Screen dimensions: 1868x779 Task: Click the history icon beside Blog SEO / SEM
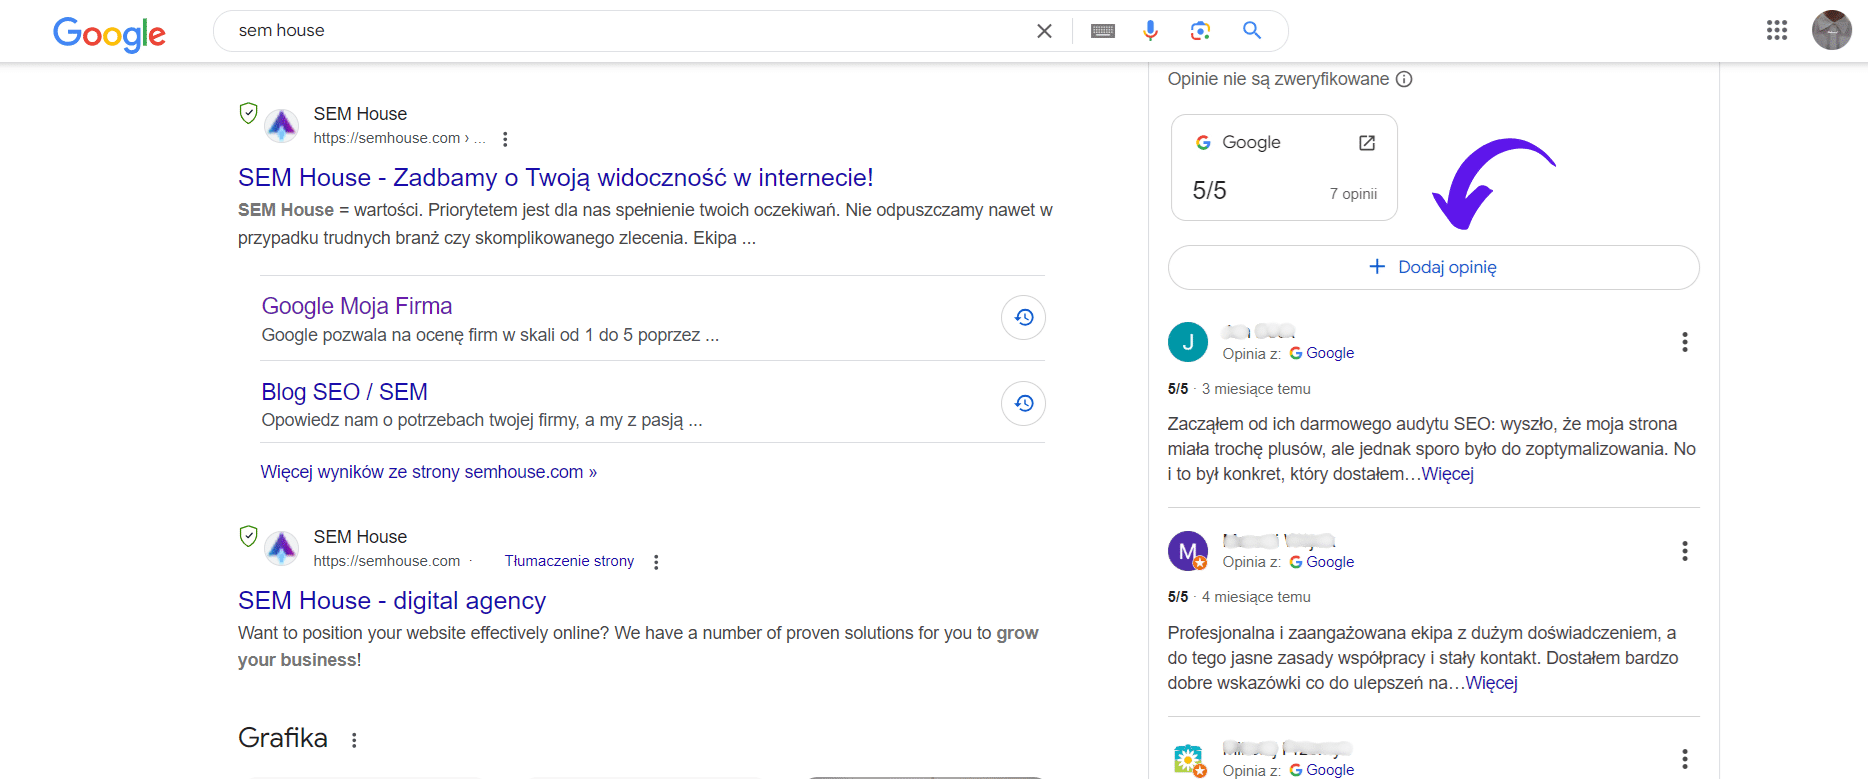1024,403
